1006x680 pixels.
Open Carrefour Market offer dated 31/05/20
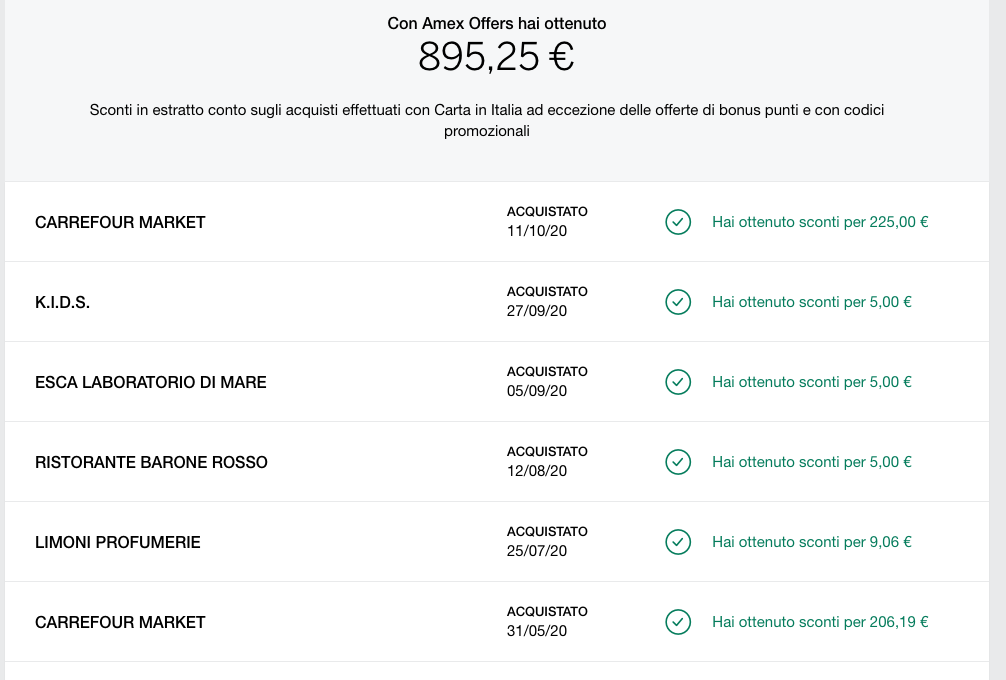497,622
